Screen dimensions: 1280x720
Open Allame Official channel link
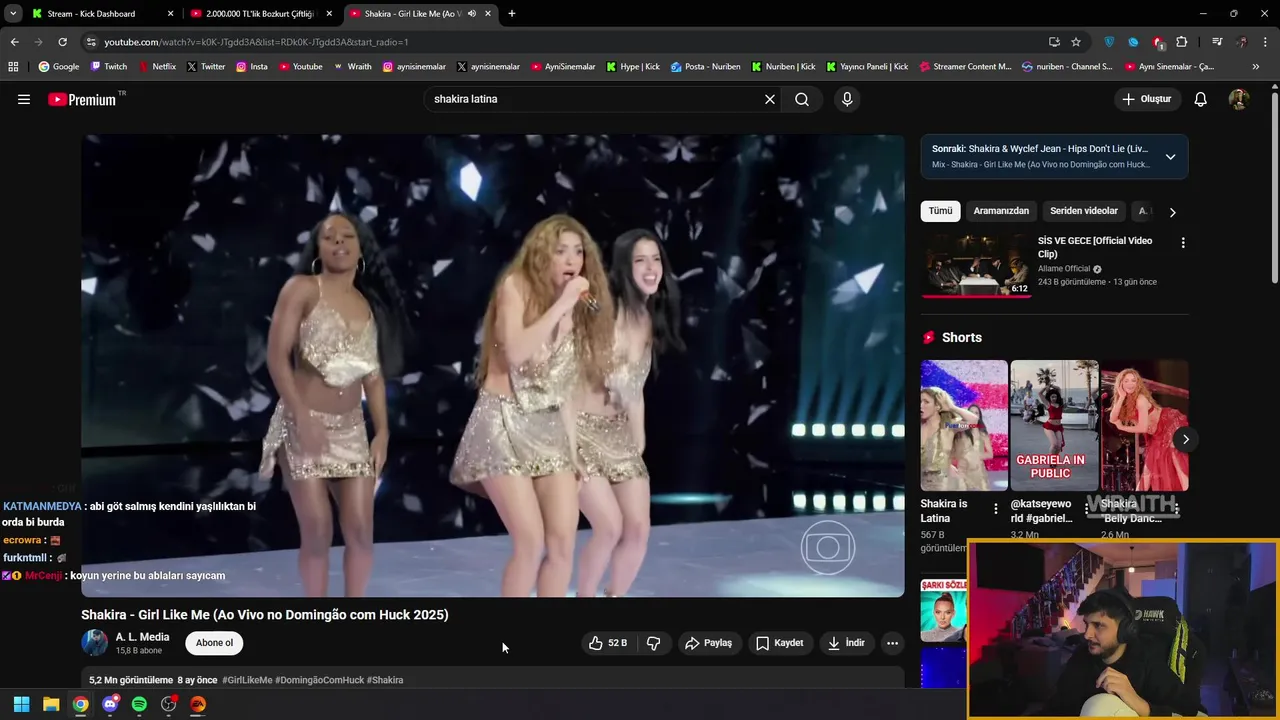click(1064, 269)
